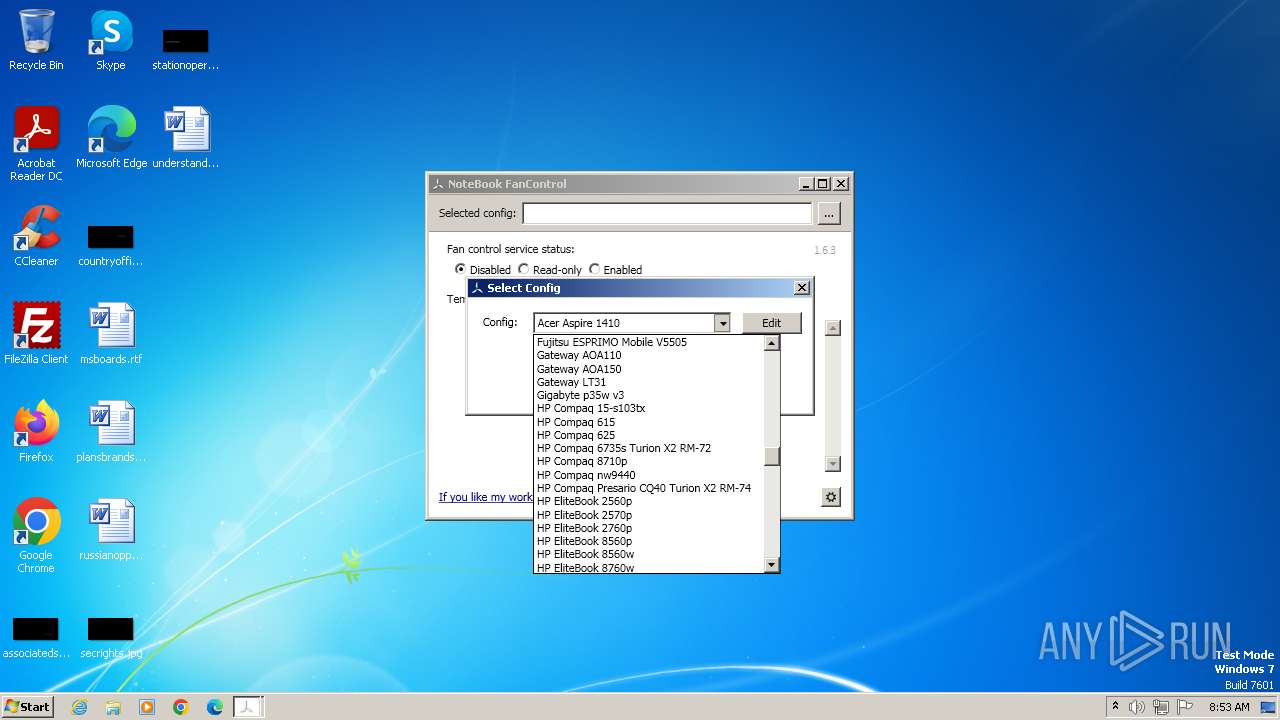Viewport: 1280px width, 720px height.
Task: Click the config dropdown list scrollbar thumb
Action: pos(771,457)
